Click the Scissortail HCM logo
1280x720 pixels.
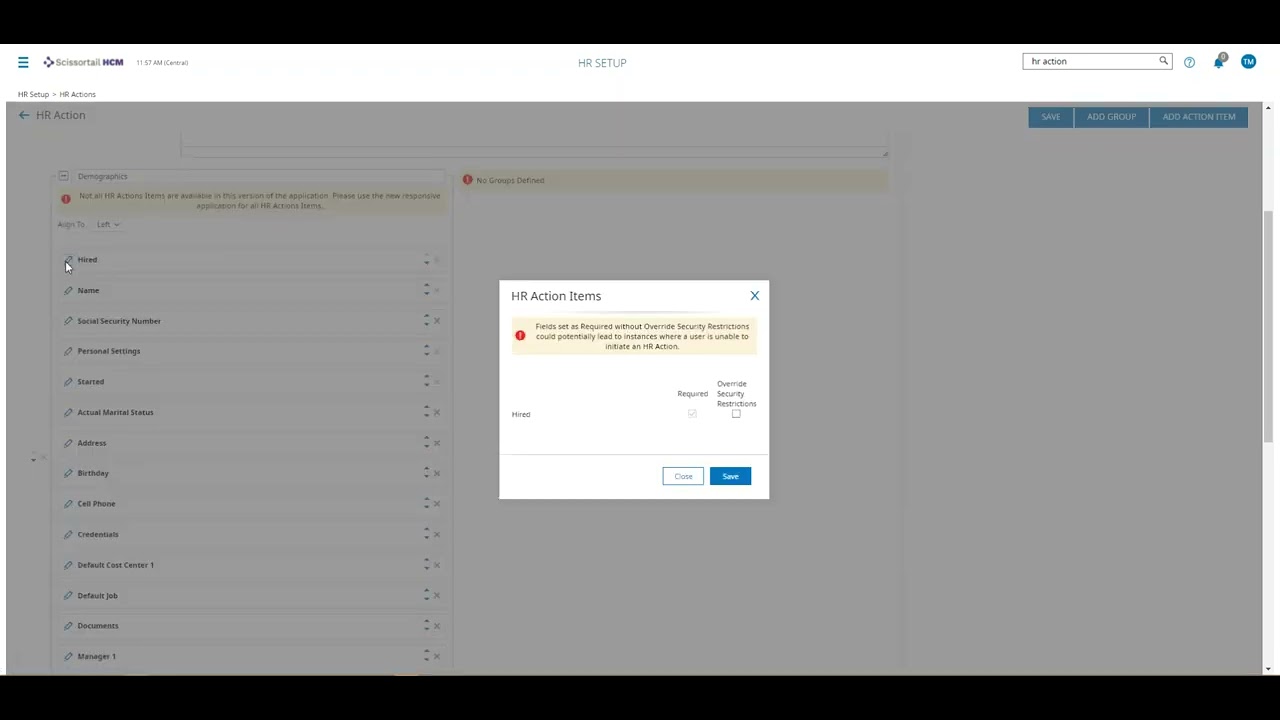click(83, 62)
